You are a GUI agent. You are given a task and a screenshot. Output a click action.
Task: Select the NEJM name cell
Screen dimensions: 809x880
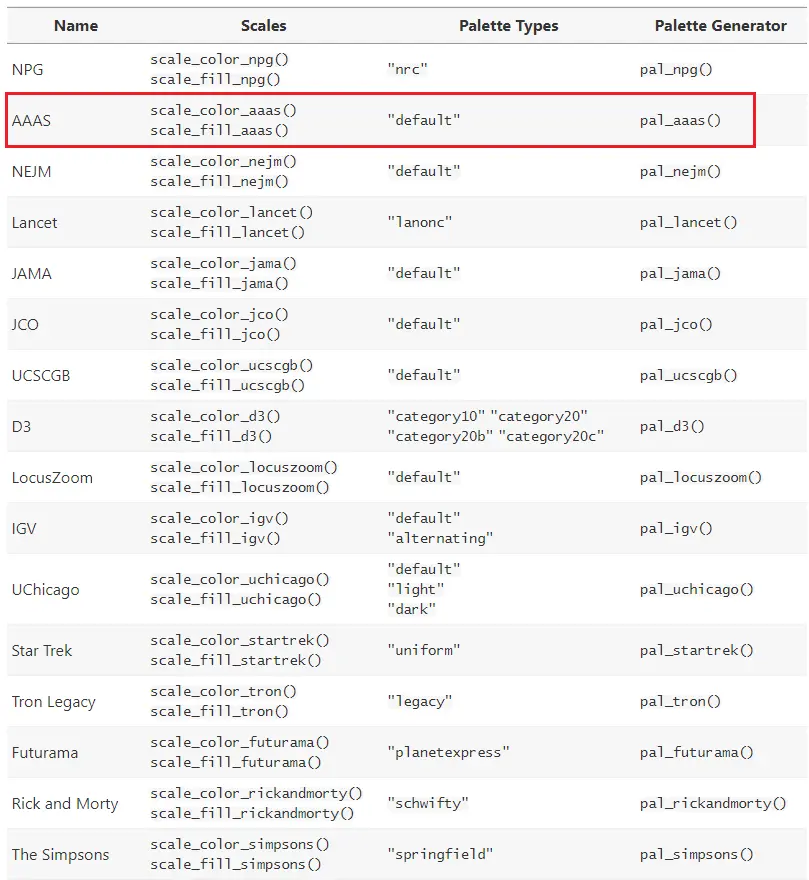pyautogui.click(x=31, y=172)
